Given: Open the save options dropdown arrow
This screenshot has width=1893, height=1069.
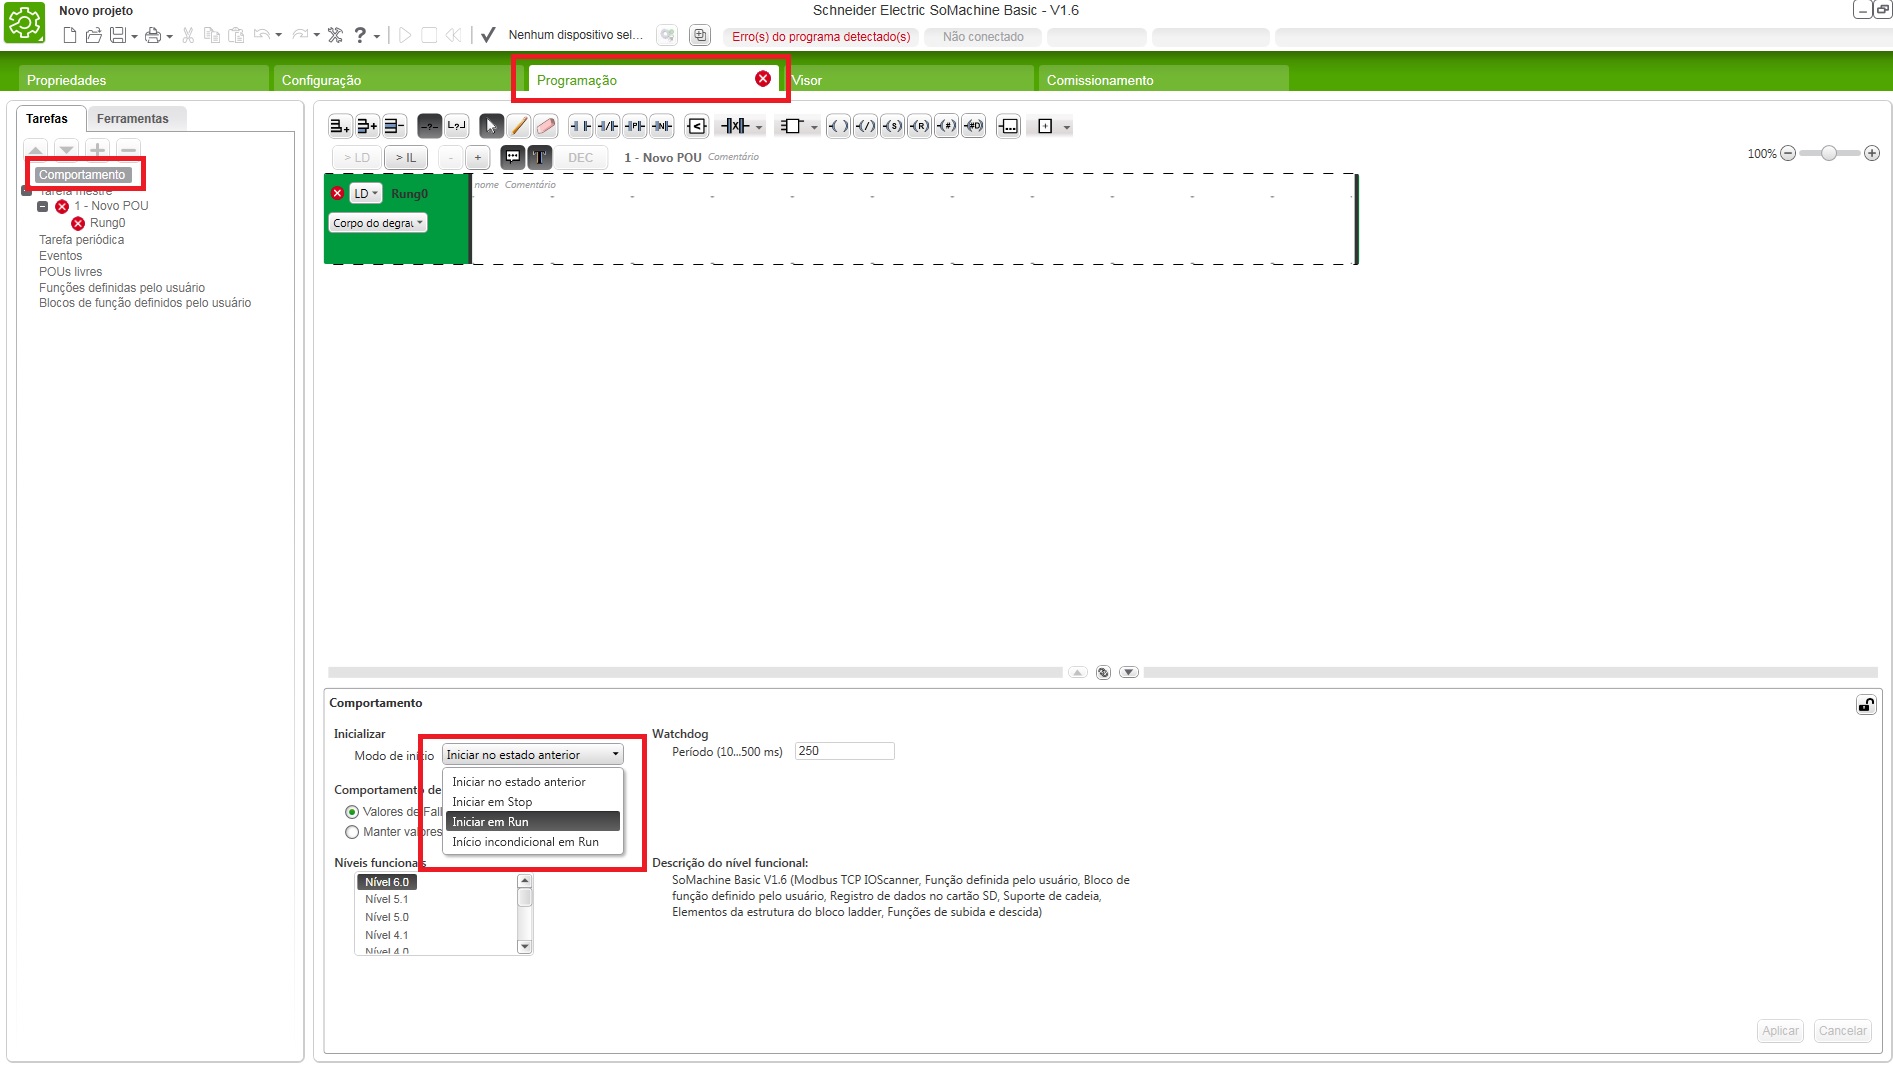Looking at the screenshot, I should 134,37.
